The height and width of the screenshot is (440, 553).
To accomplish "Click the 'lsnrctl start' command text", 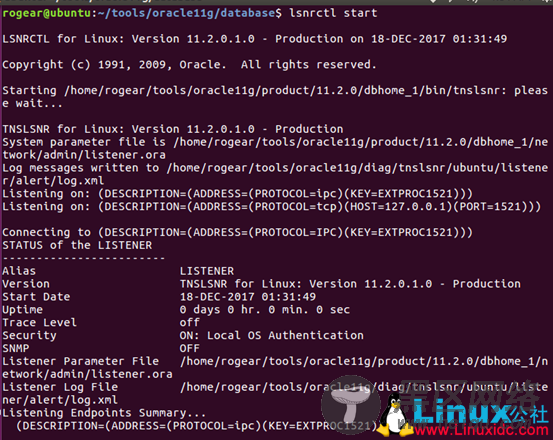I will [x=333, y=13].
